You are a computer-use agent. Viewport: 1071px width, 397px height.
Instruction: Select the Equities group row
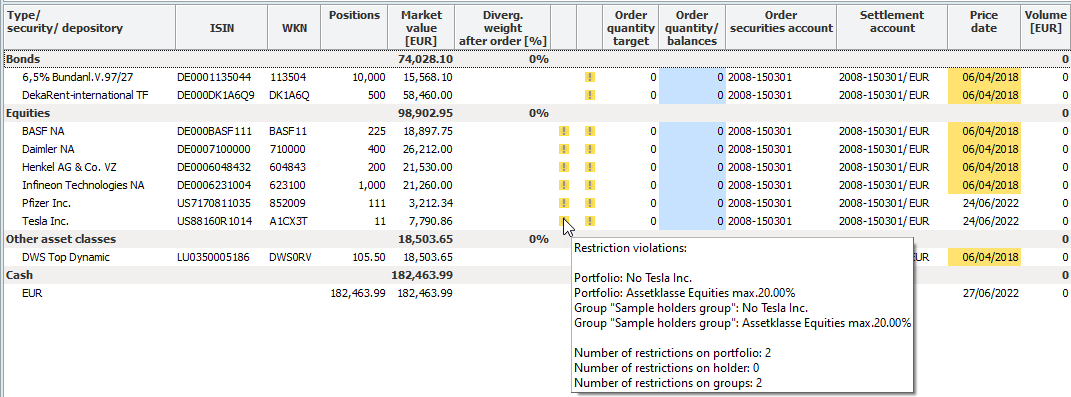(x=536, y=113)
